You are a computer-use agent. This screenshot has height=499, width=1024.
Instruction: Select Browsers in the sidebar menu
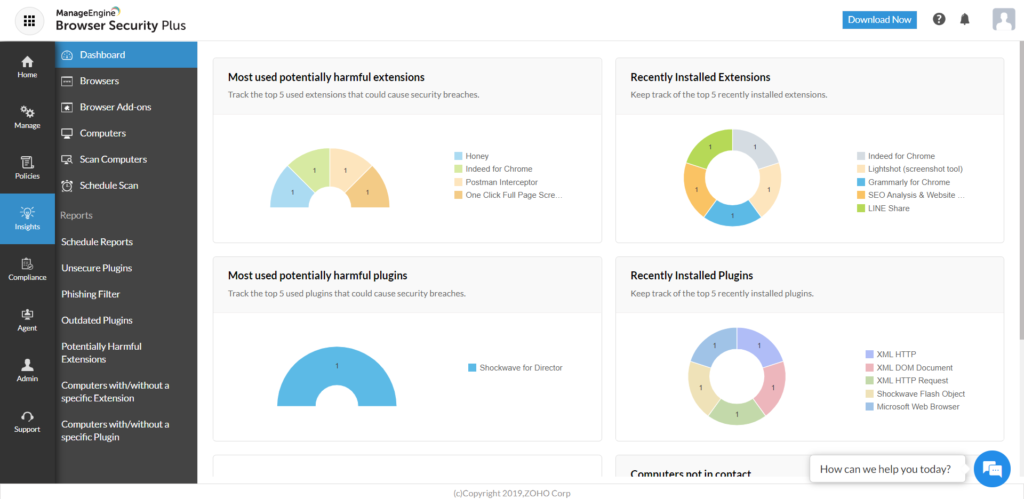(x=99, y=81)
